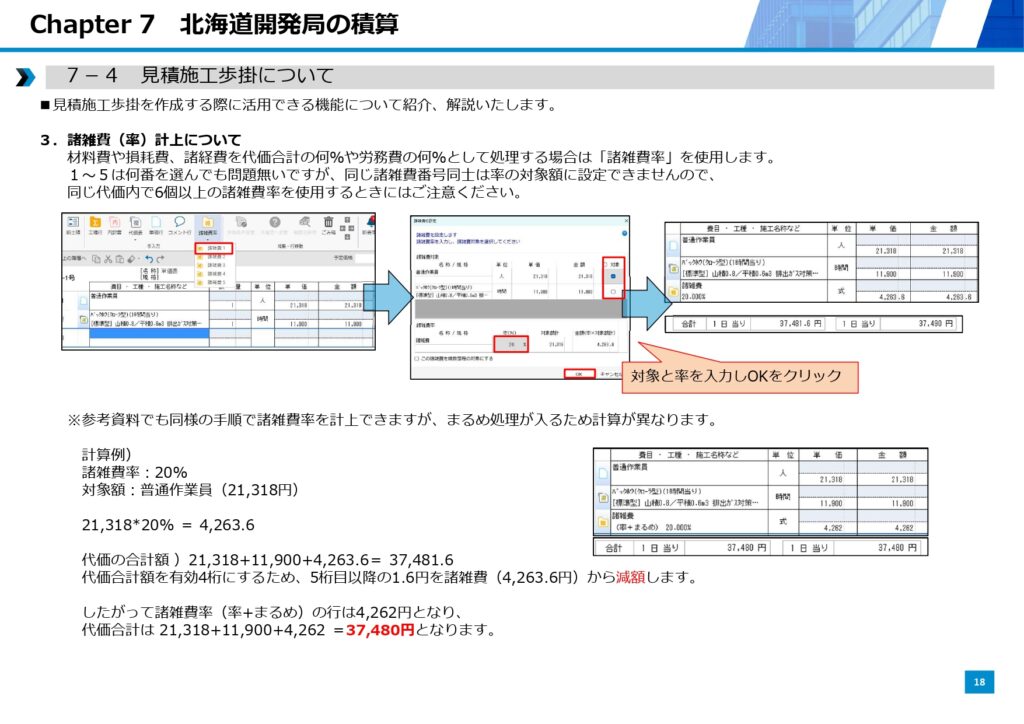Tick the multiple-unit-price target checkbox at dialog bottom
1024x724 pixels.
click(418, 358)
